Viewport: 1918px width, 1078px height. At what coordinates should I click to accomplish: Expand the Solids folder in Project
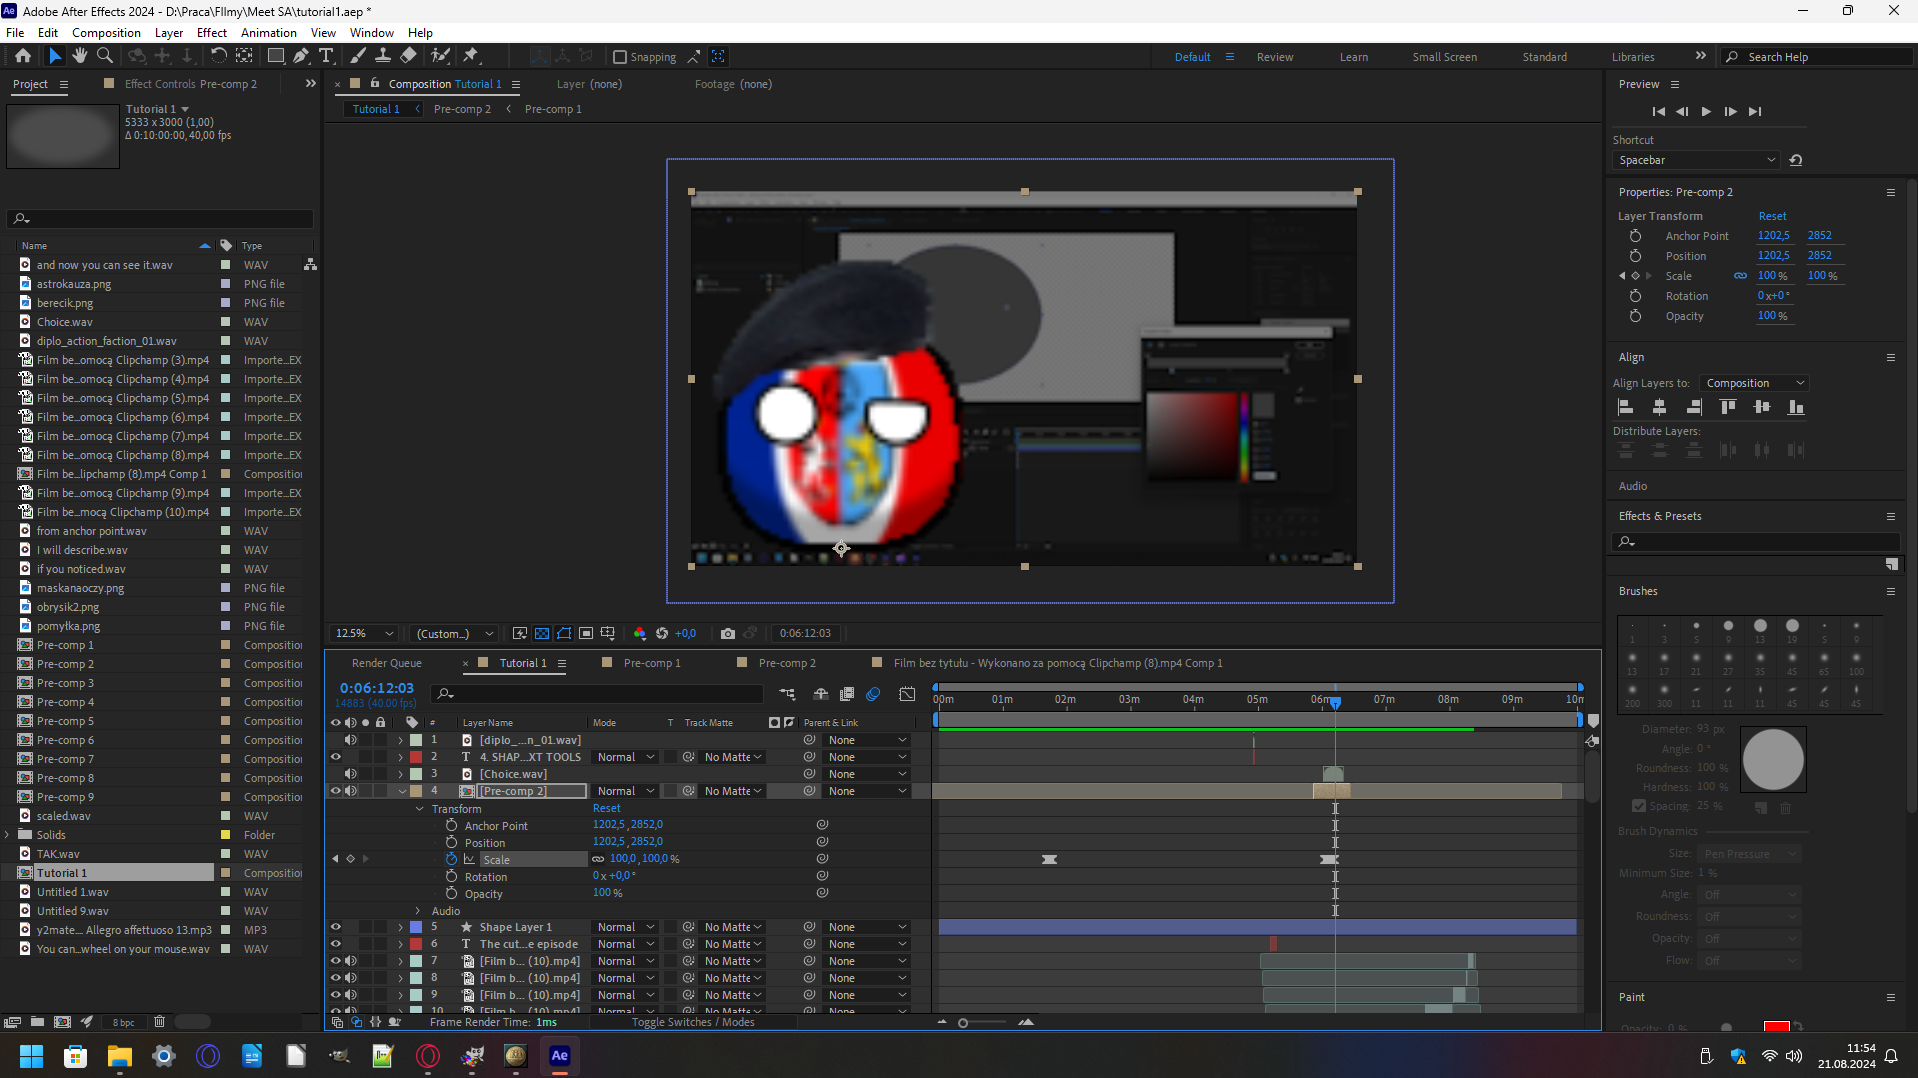8,835
